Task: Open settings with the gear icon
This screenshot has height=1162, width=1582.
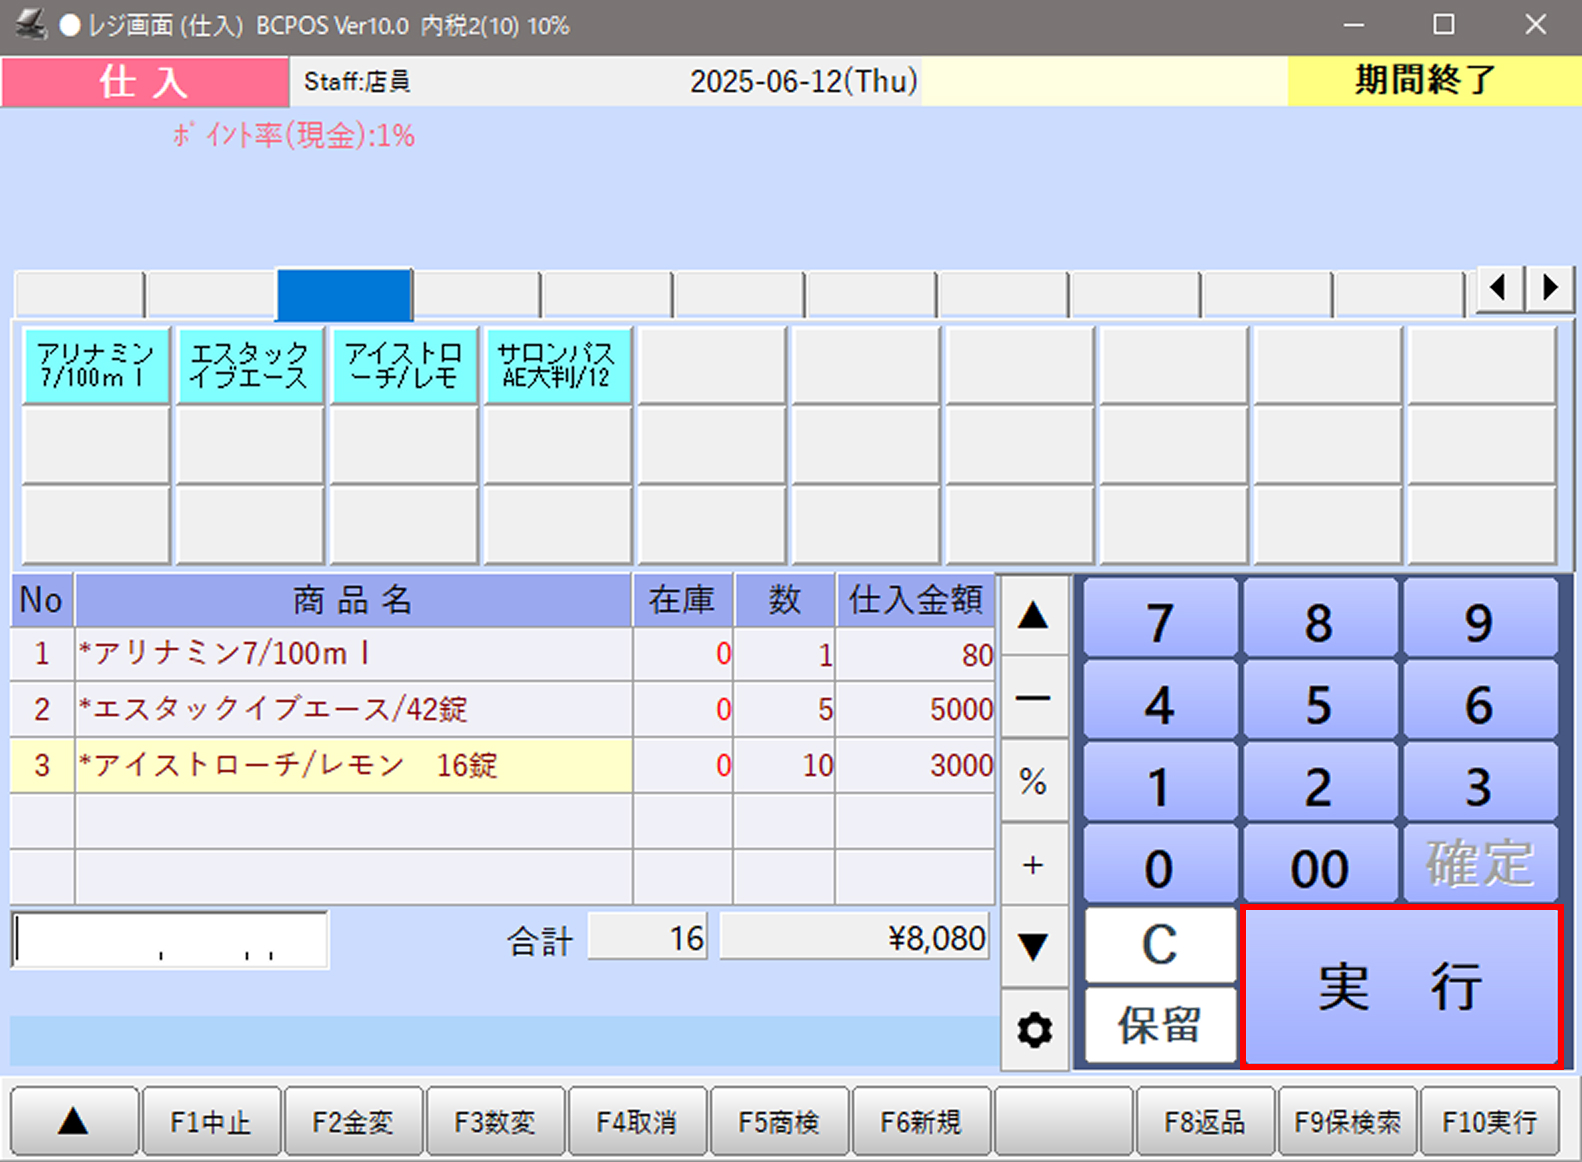Action: click(x=1034, y=1029)
